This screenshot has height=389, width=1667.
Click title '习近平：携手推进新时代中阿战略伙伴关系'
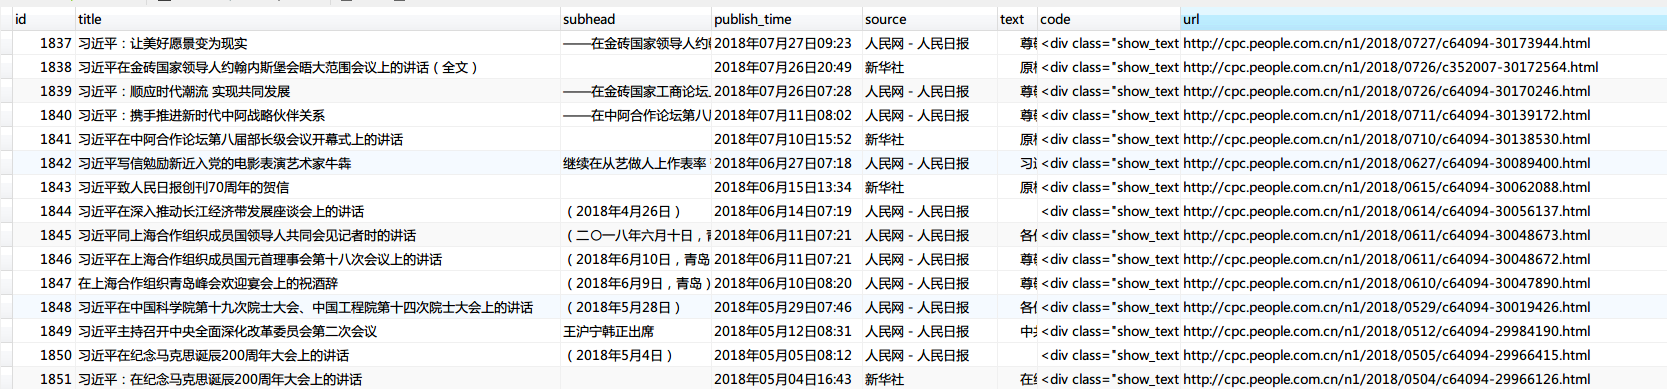coord(201,115)
